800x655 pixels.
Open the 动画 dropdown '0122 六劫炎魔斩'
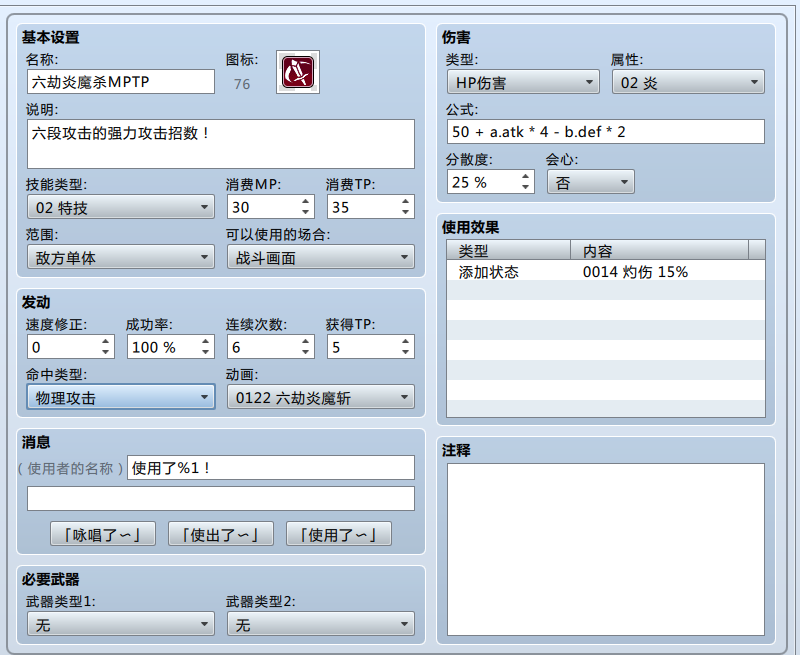pos(321,397)
